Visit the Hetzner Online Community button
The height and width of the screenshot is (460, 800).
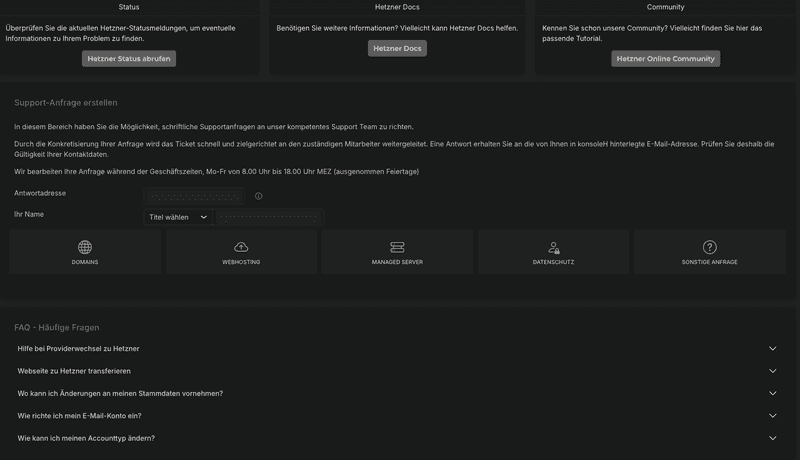[665, 59]
